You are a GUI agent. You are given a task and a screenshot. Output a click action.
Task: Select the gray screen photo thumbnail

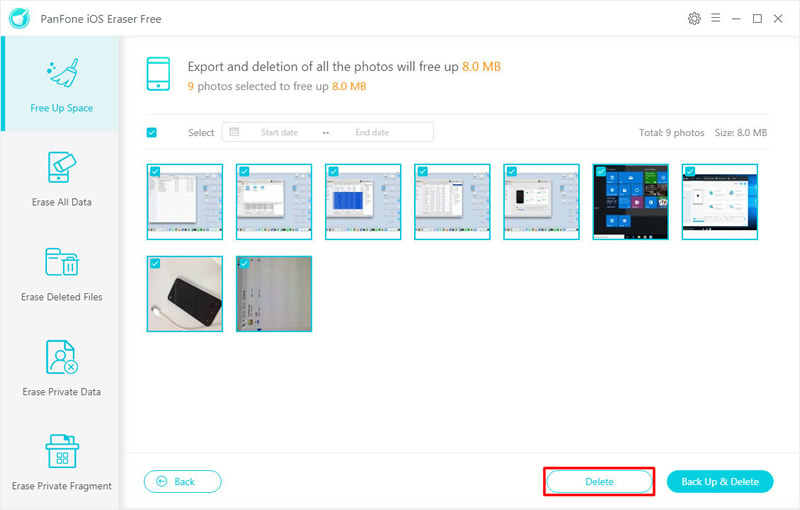click(x=274, y=294)
